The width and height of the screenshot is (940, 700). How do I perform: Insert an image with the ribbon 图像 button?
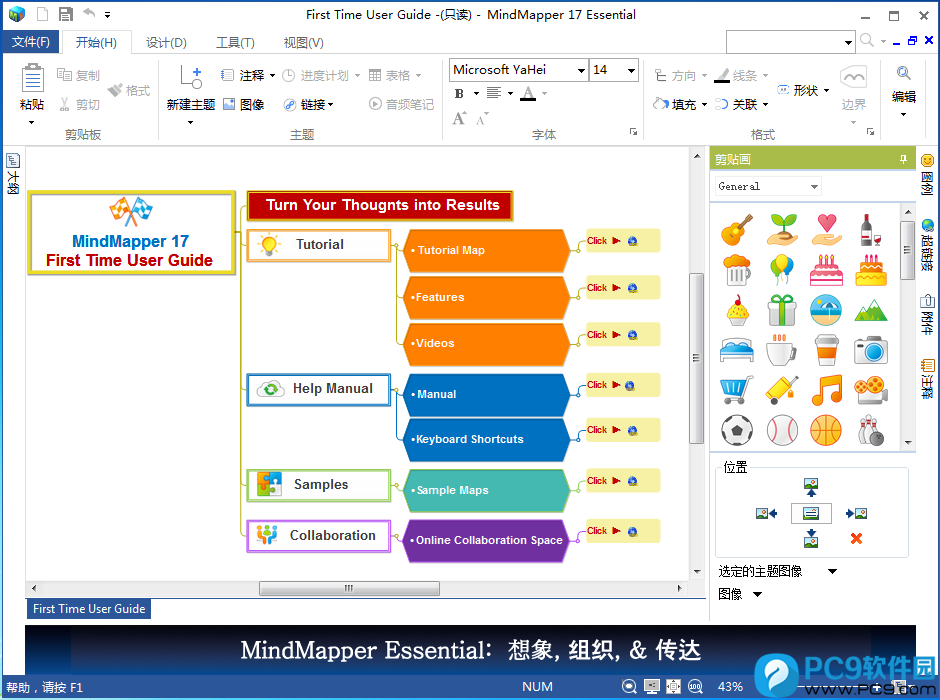(x=244, y=104)
